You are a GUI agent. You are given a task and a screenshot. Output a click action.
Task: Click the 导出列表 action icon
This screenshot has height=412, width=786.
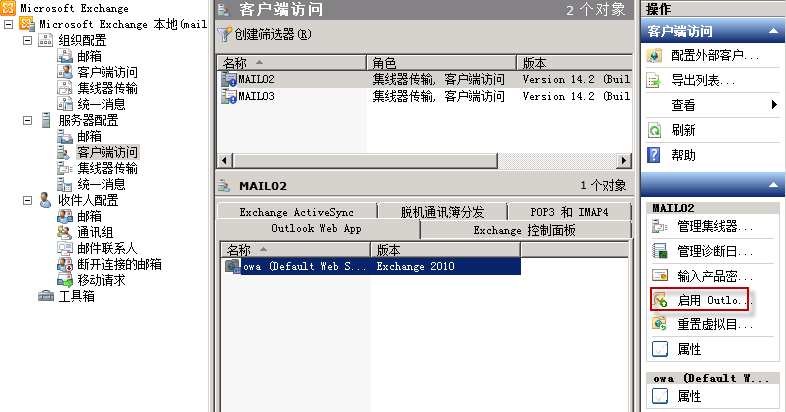(654, 80)
